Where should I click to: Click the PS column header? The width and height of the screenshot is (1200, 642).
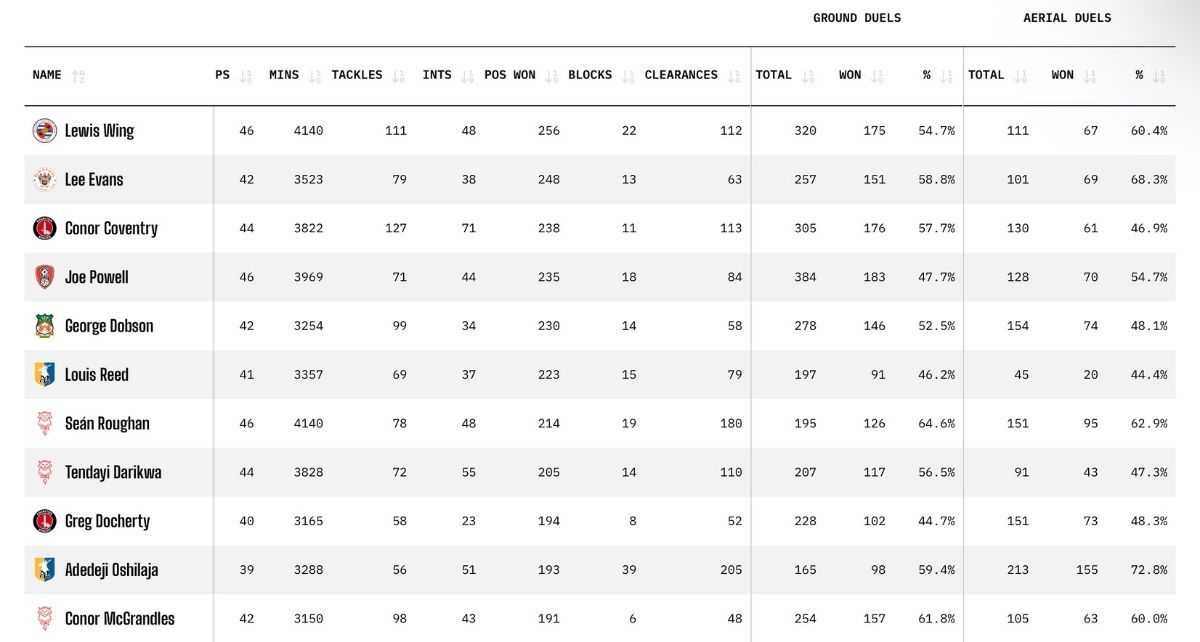[x=222, y=75]
